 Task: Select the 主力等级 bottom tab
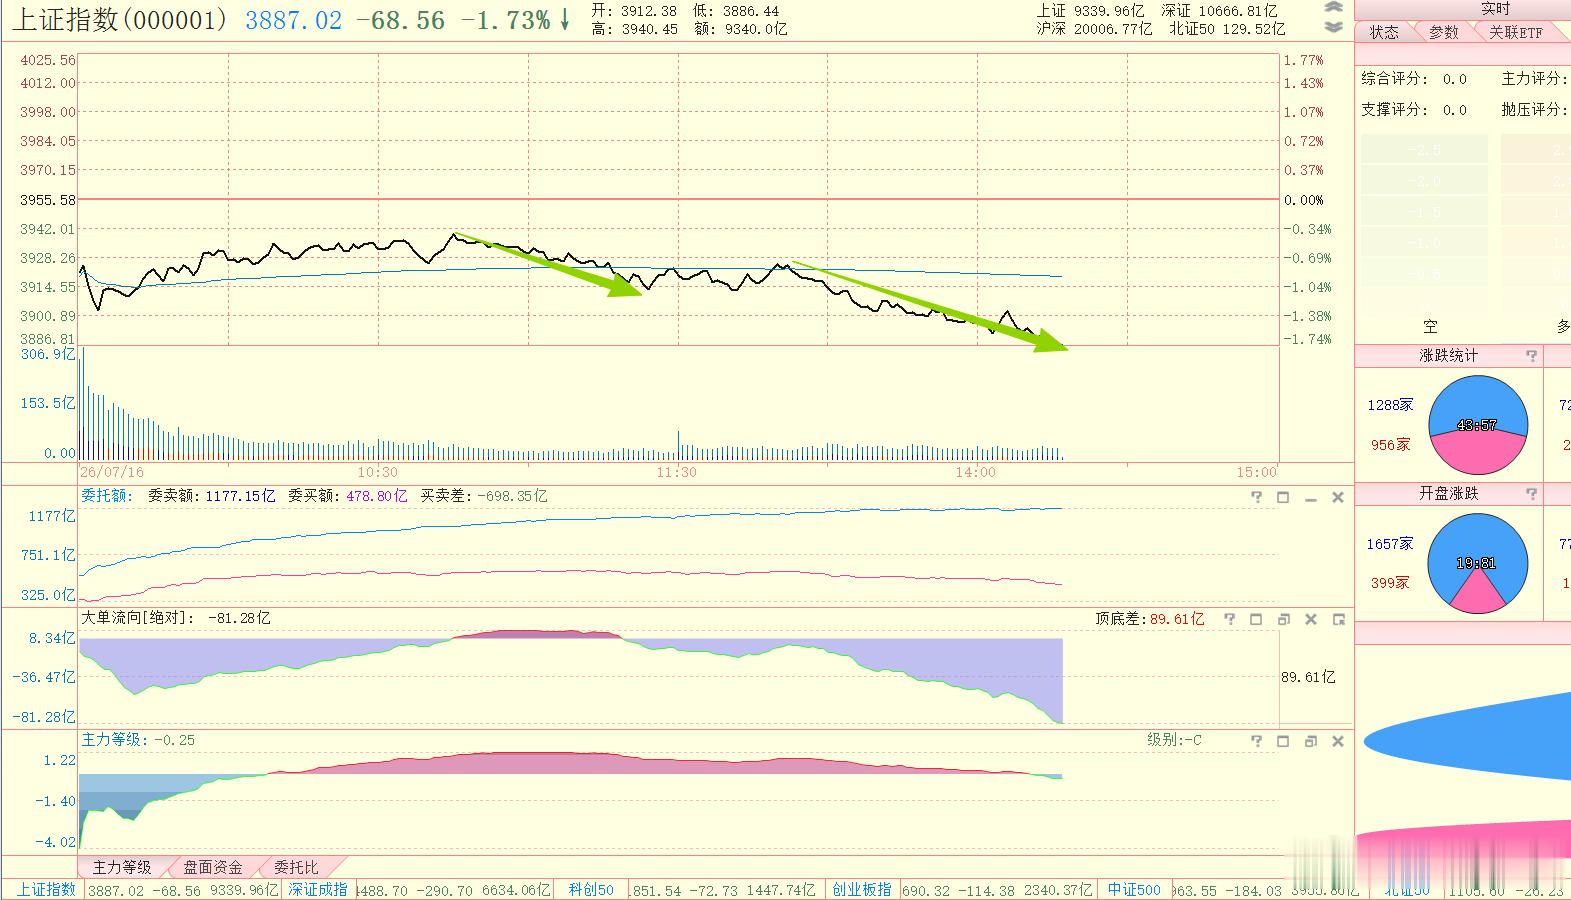(x=122, y=867)
